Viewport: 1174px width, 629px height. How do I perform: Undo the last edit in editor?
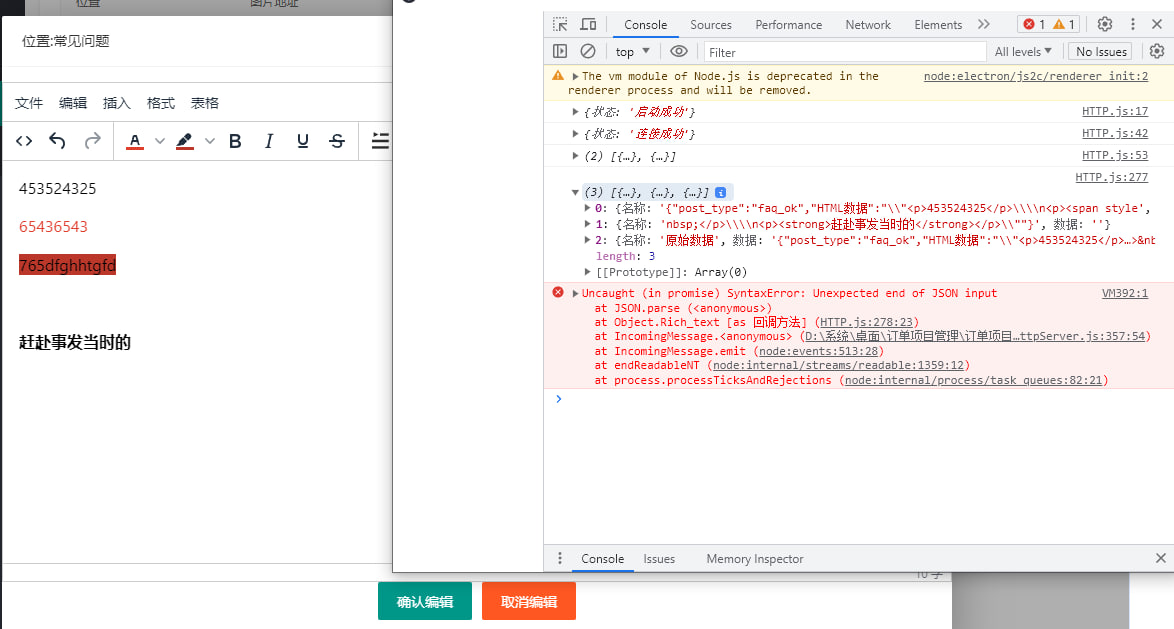pyautogui.click(x=58, y=141)
